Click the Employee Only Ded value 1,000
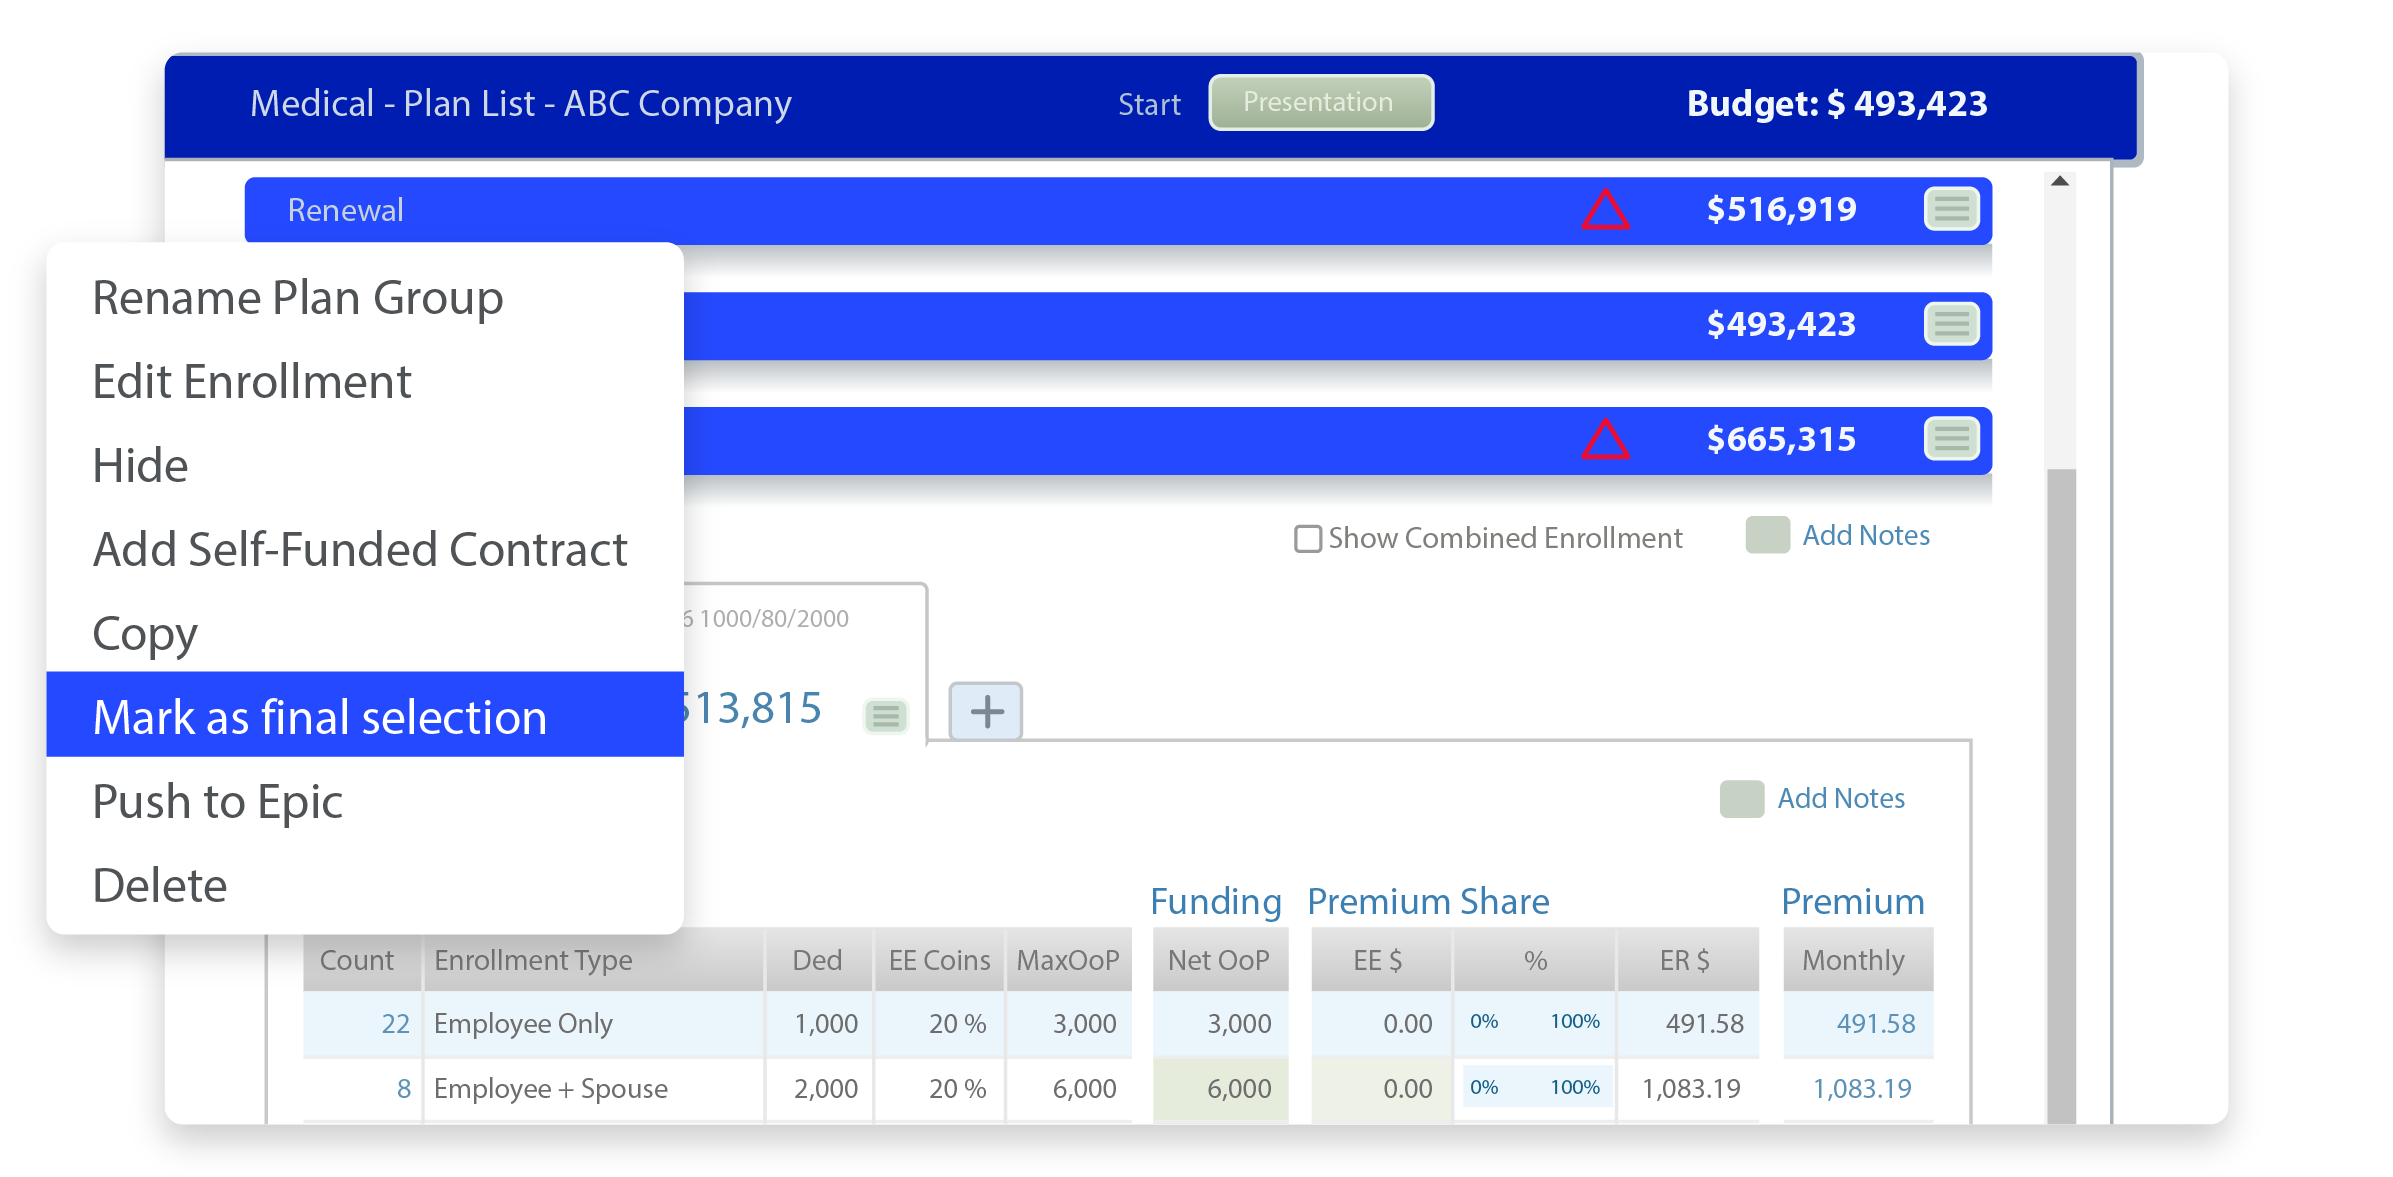The height and width of the screenshot is (1177, 2393). (826, 1024)
